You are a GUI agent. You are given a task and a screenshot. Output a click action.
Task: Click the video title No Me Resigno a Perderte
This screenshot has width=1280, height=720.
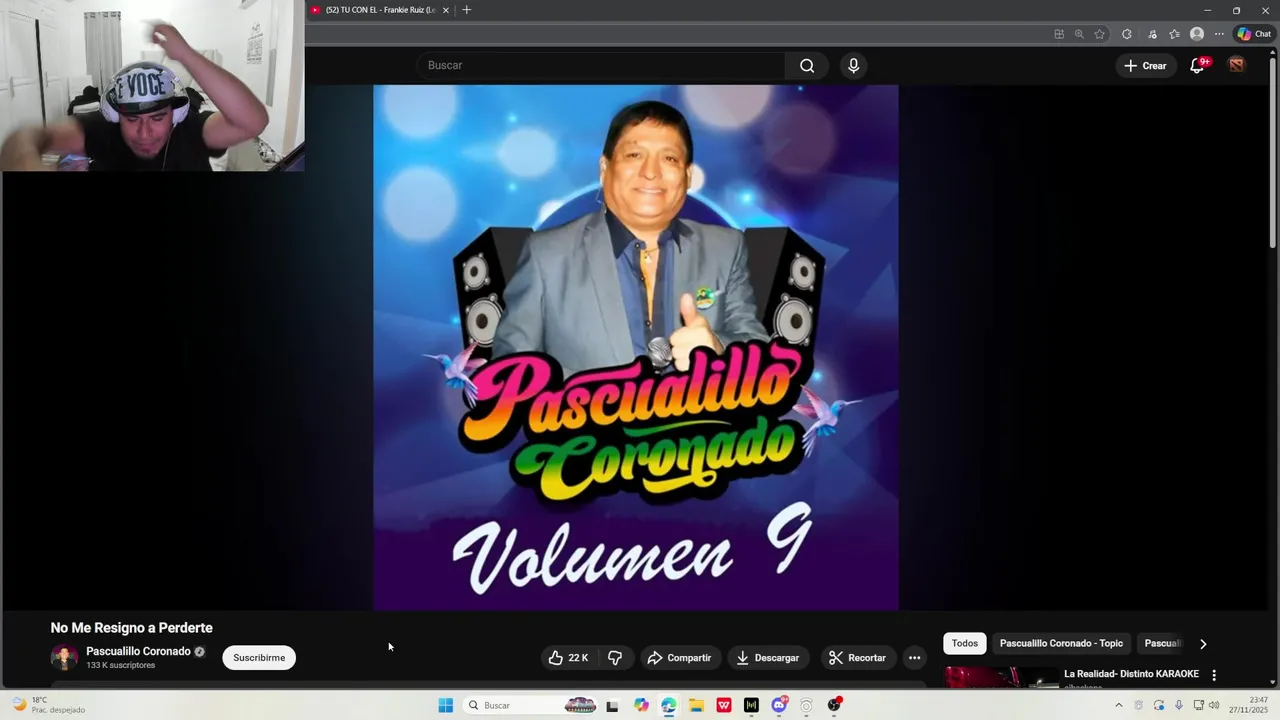132,628
